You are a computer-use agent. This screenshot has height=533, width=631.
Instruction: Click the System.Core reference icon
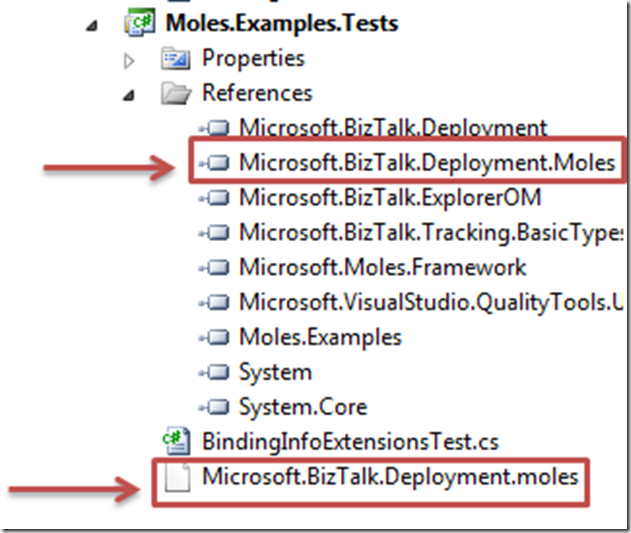click(x=215, y=407)
